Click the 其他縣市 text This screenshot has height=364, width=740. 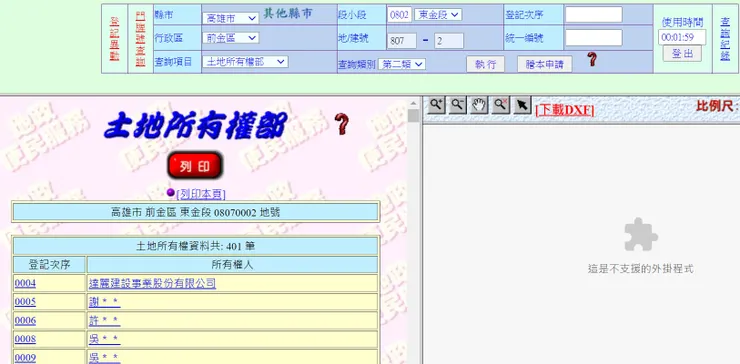[288, 14]
